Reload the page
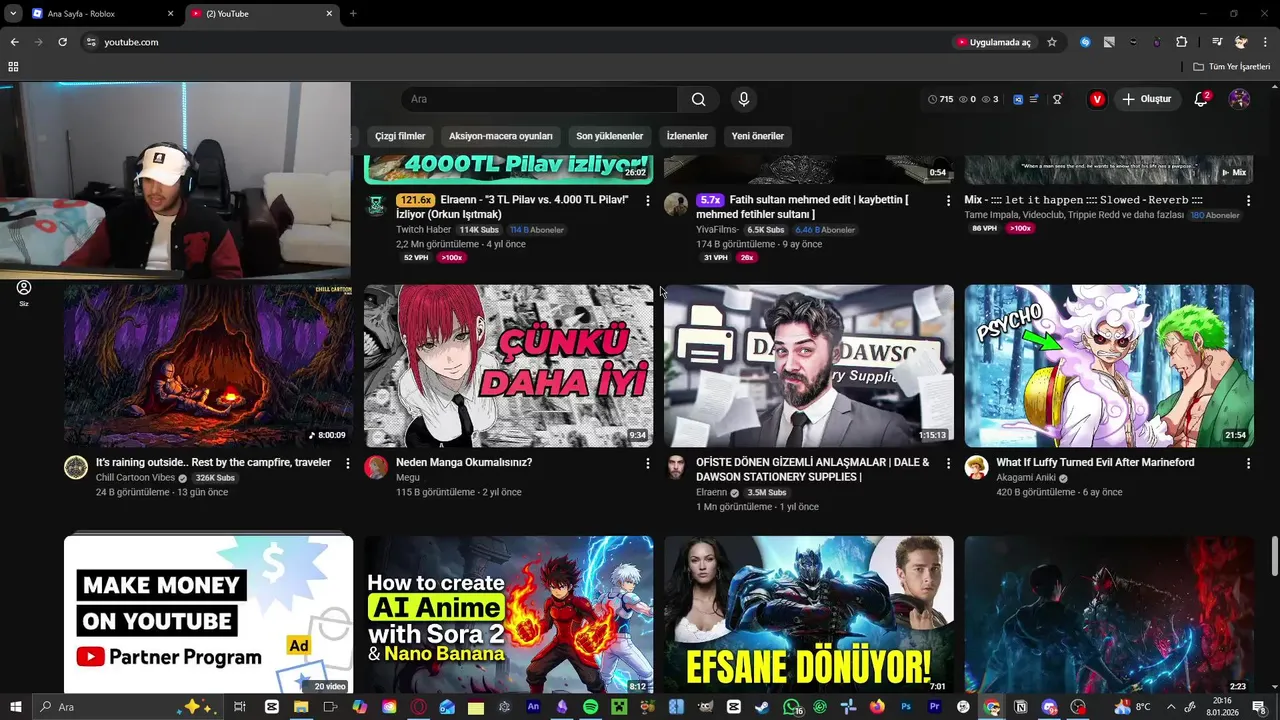 (62, 42)
